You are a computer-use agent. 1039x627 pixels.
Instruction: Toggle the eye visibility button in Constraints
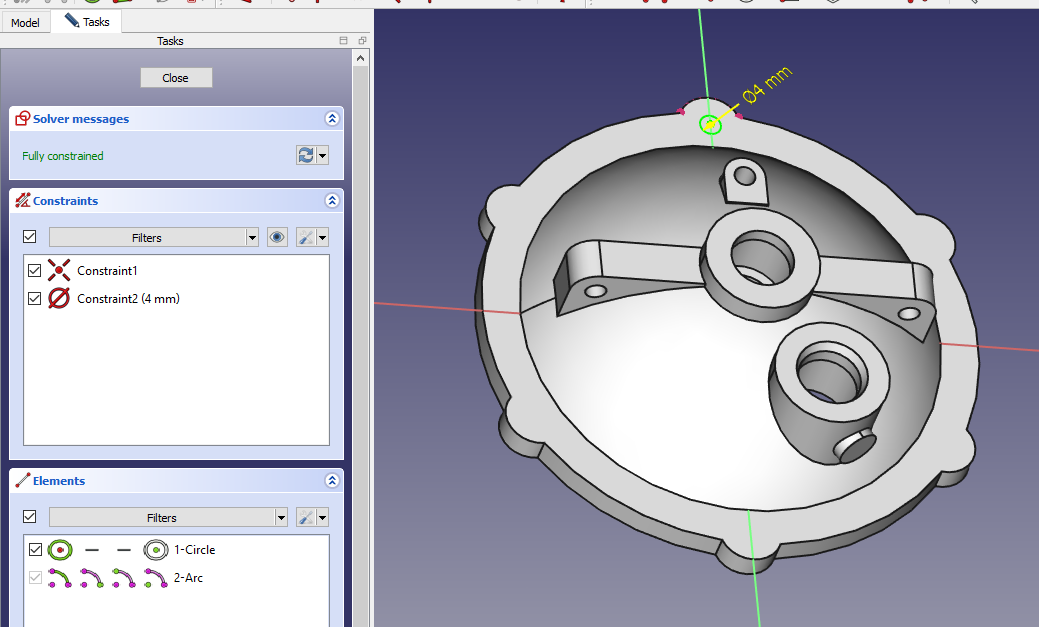tap(278, 237)
